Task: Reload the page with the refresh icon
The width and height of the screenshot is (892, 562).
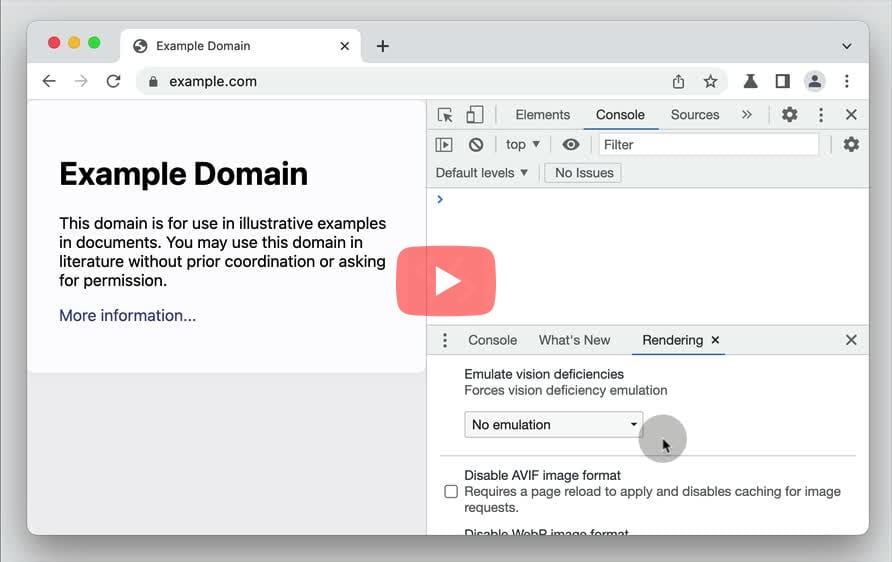Action: click(114, 81)
